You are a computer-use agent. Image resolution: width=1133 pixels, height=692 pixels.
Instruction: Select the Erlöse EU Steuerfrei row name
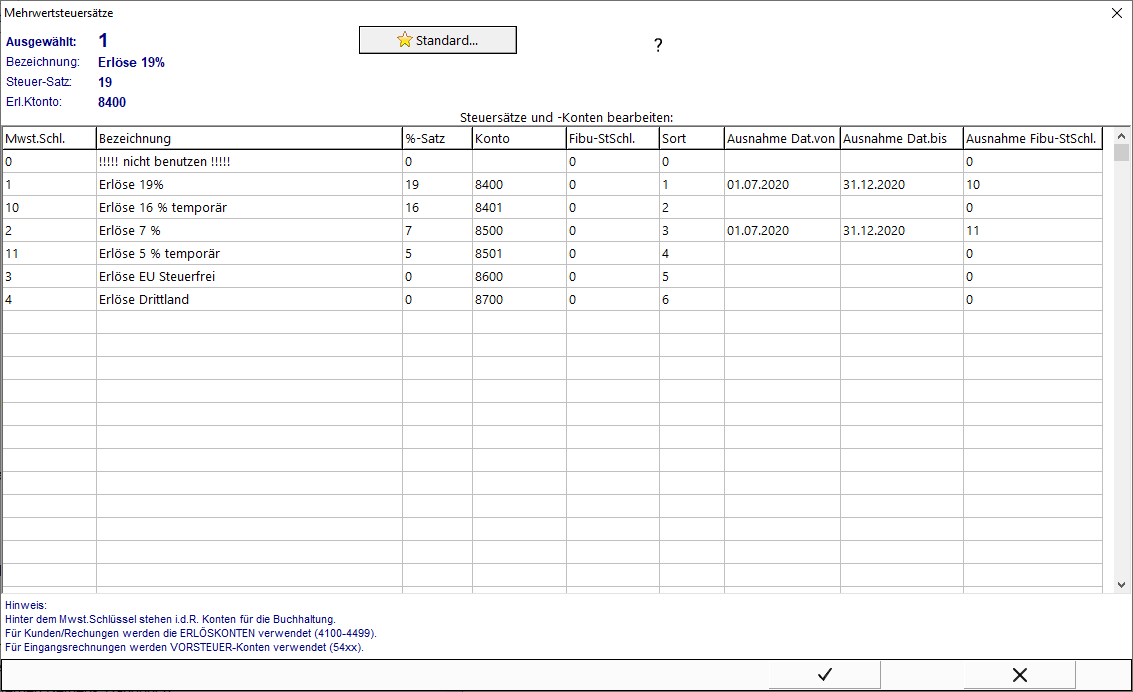[x=249, y=277]
